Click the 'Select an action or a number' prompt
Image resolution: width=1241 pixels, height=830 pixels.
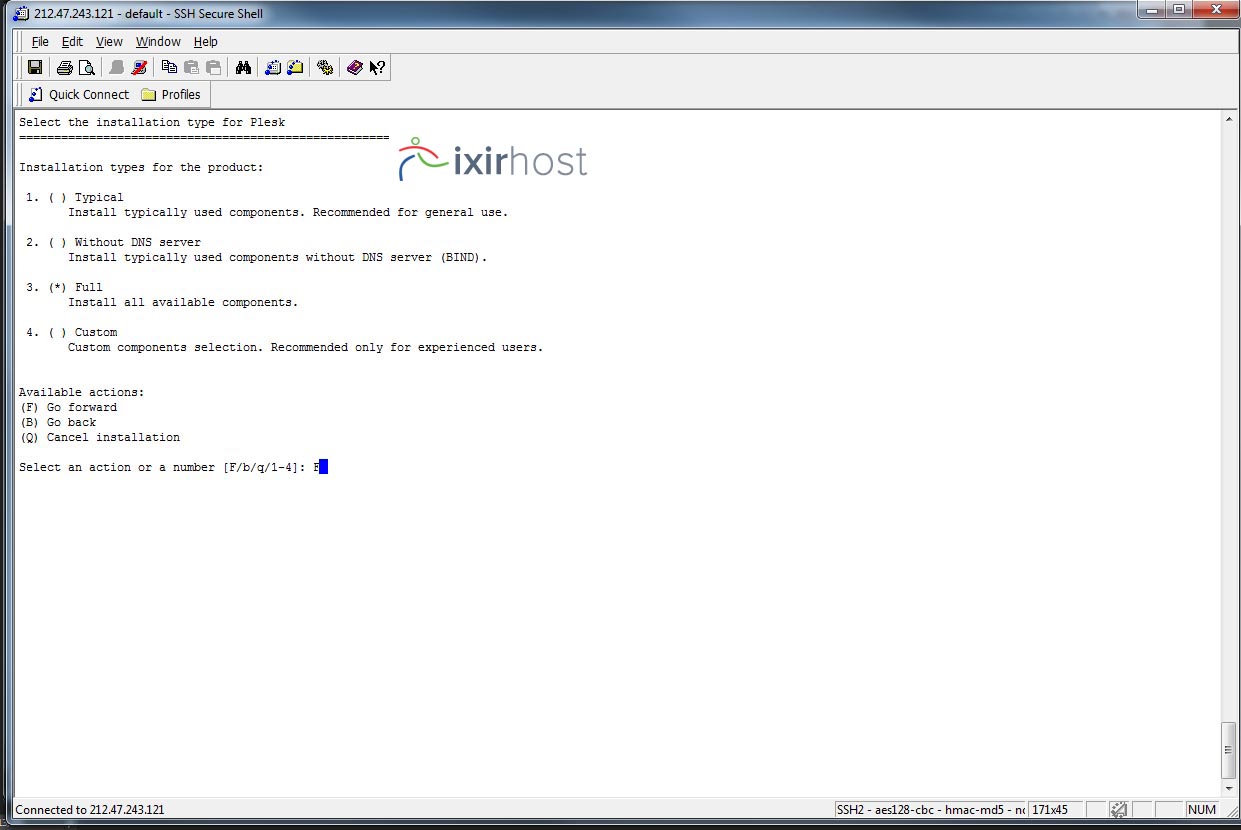(164, 467)
